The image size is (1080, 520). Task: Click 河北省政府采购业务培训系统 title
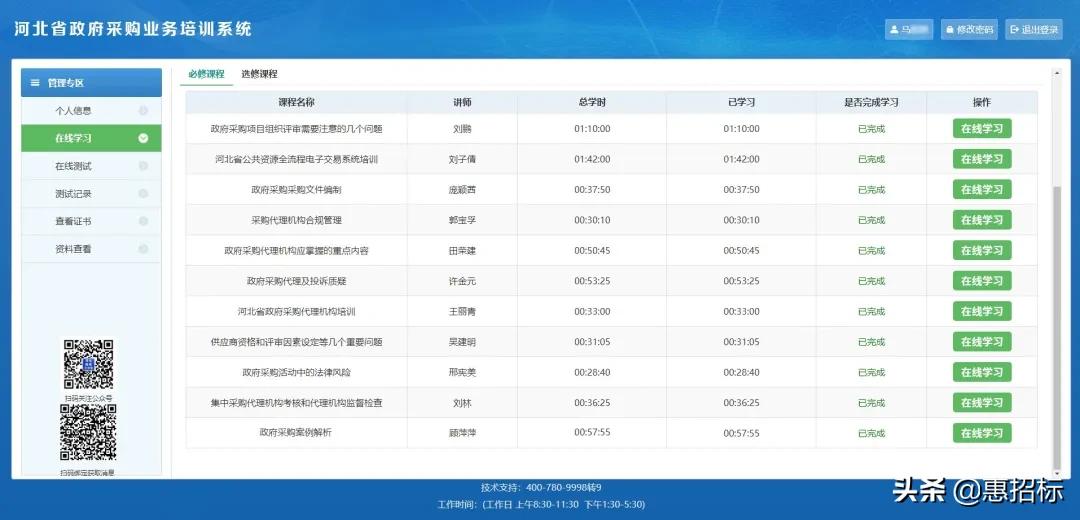[133, 29]
